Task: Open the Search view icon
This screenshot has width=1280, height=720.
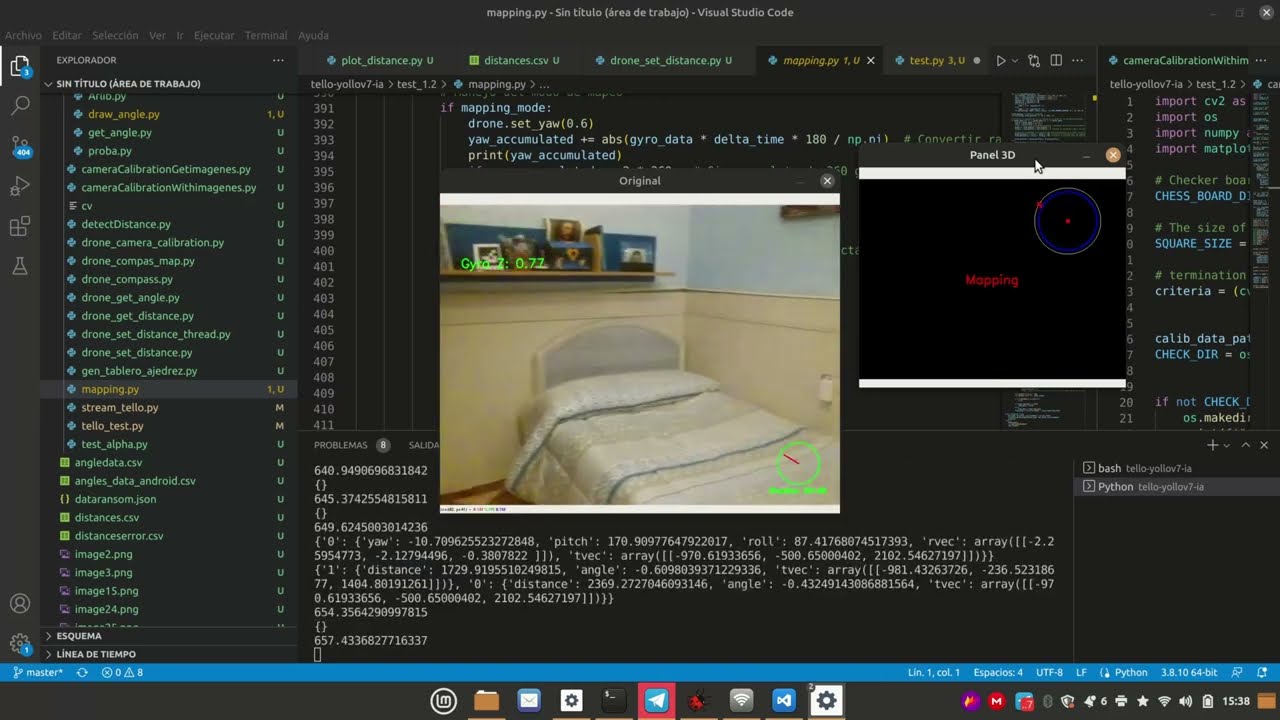Action: (20, 105)
